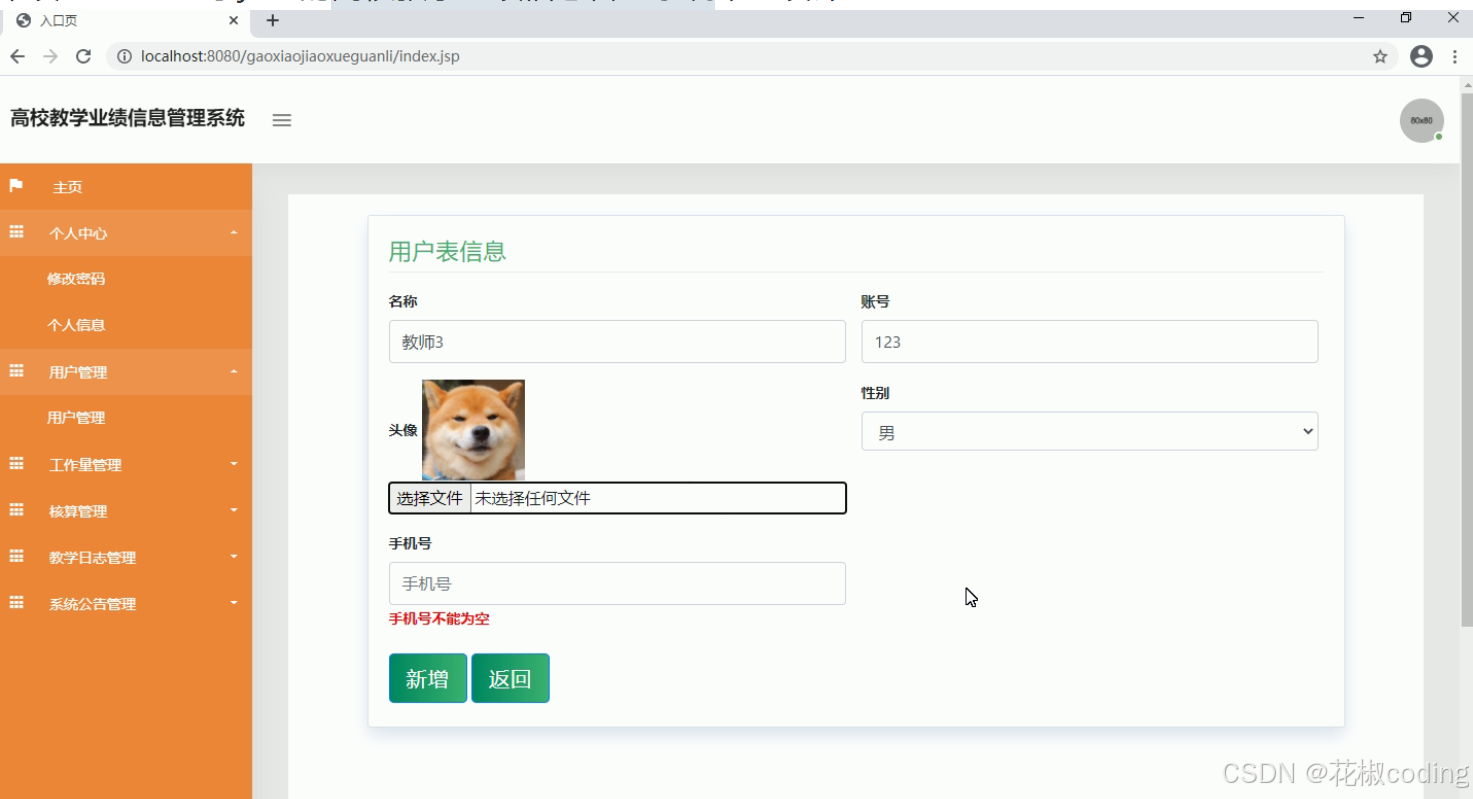This screenshot has width=1473, height=799.
Task: Click the grid icon next to 工作量管理
Action: coord(15,464)
